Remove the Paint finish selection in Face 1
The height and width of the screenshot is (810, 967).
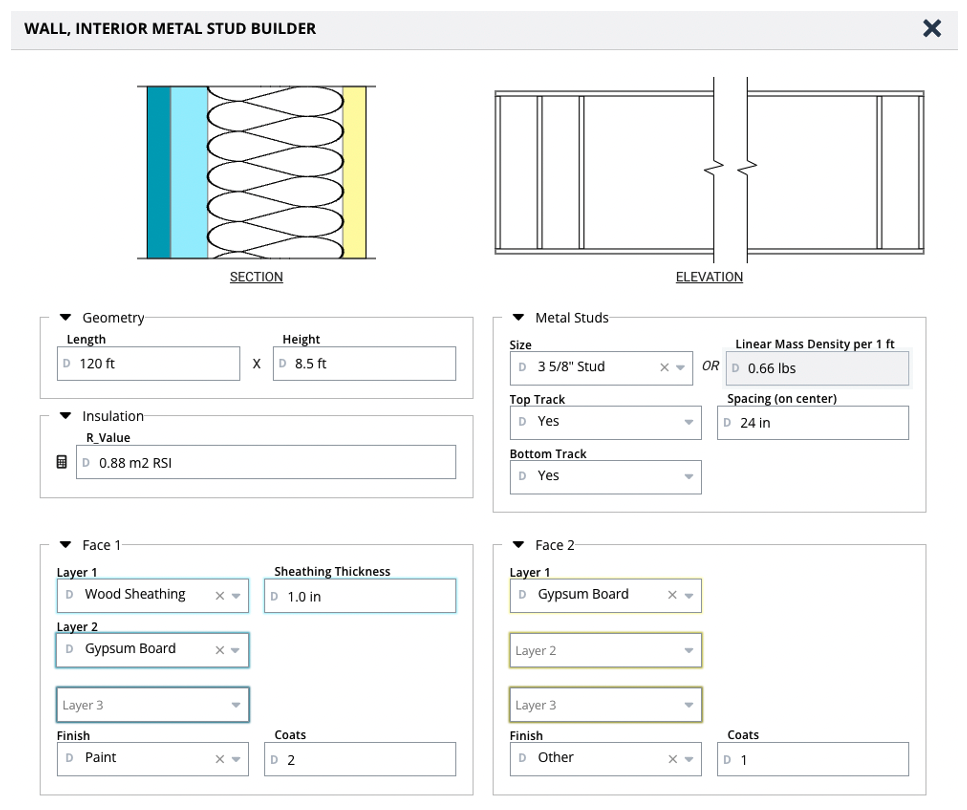pyautogui.click(x=220, y=759)
